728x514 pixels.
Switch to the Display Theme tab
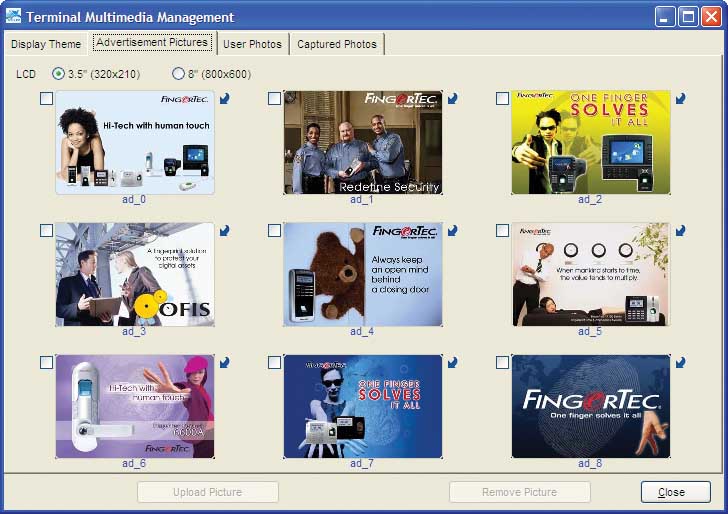[45, 44]
